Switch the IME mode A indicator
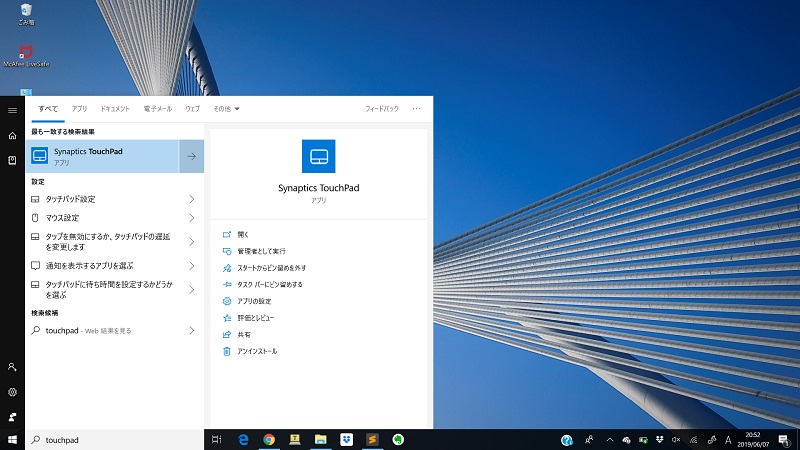 [x=728, y=440]
